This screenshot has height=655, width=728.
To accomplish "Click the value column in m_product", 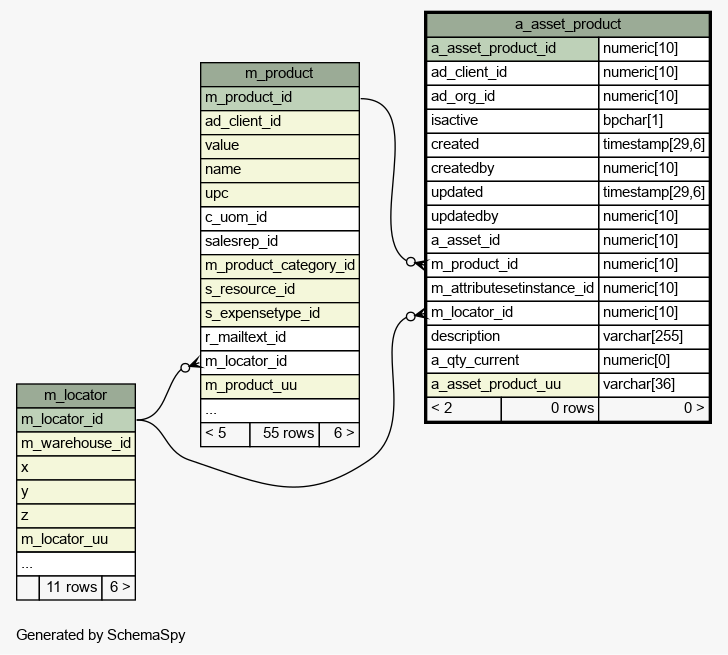I will point(280,146).
